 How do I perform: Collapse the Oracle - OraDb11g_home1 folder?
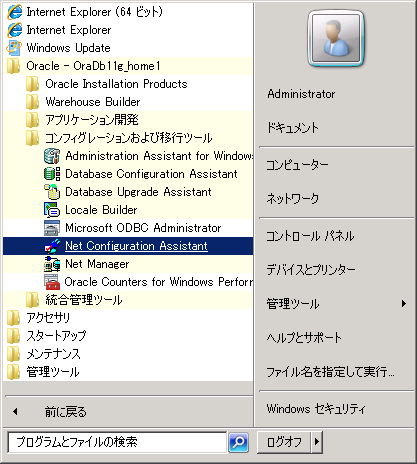(128, 66)
